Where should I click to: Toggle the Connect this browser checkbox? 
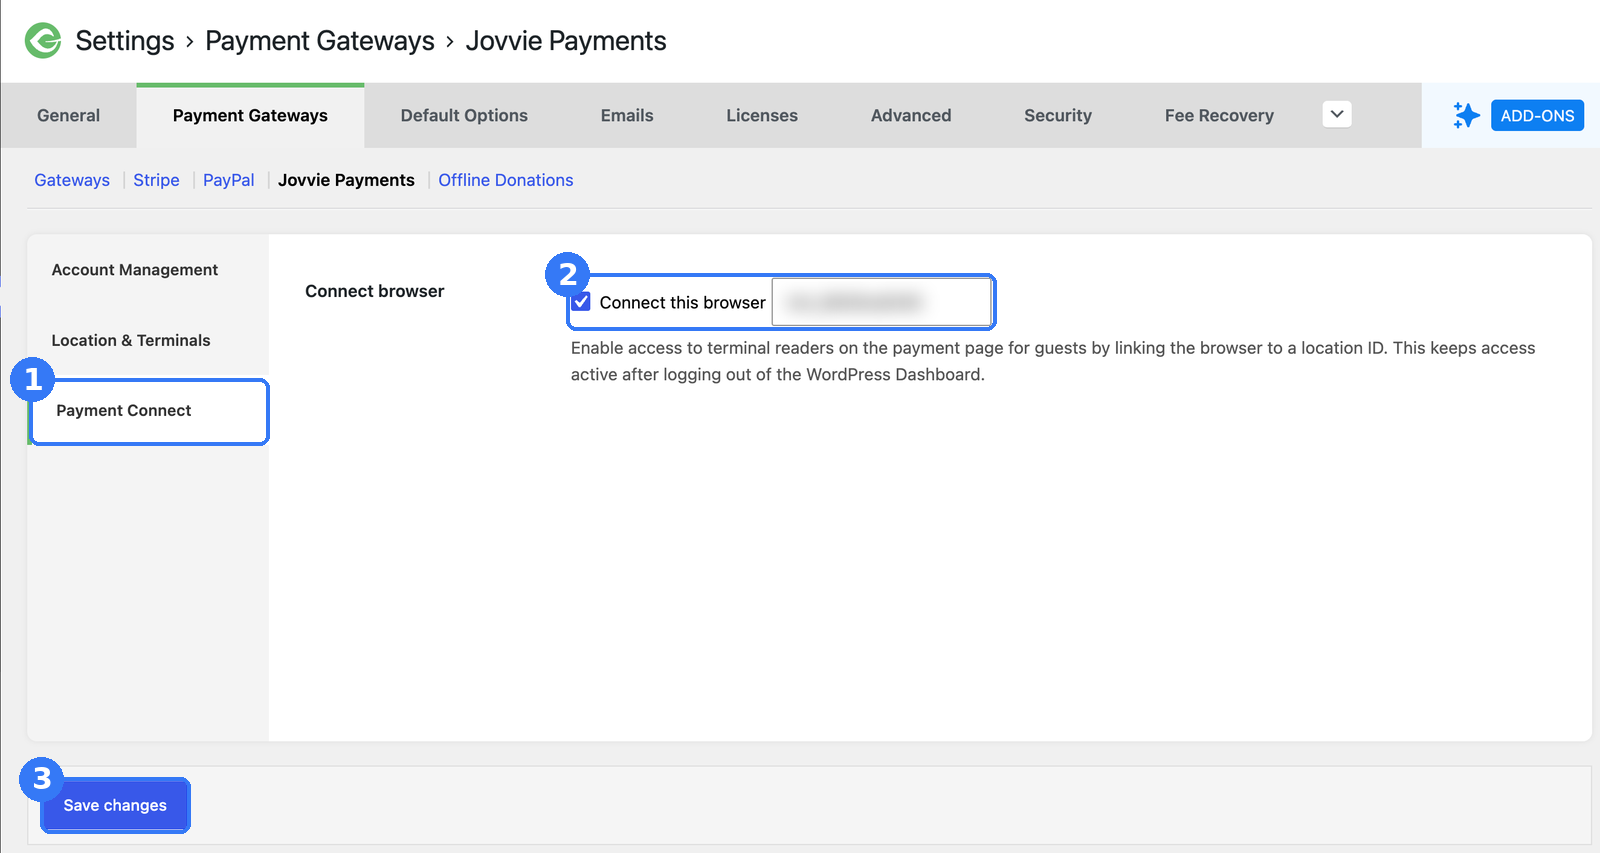(x=581, y=302)
